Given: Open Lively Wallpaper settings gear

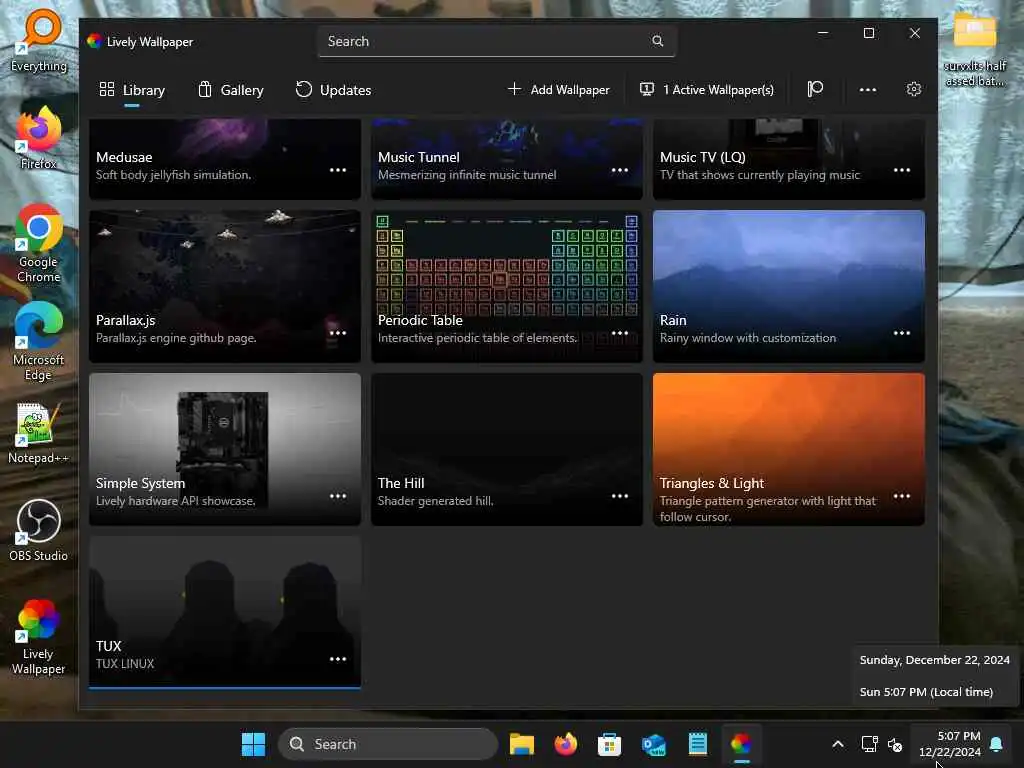Looking at the screenshot, I should 914,89.
